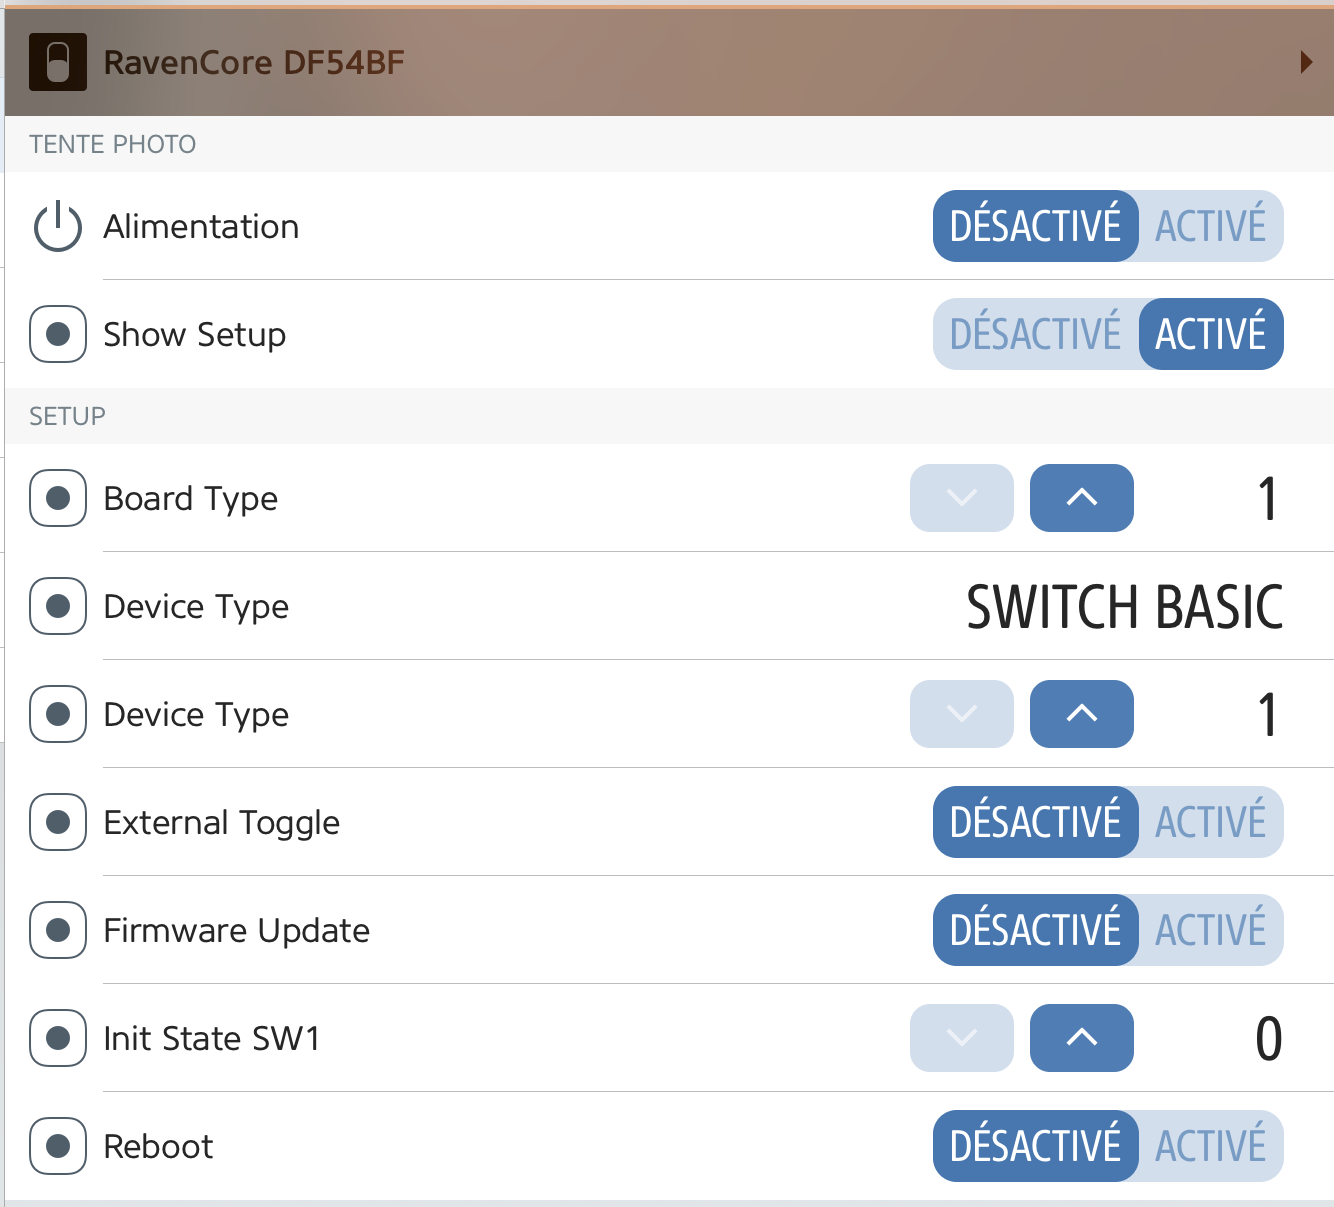Image resolution: width=1334 pixels, height=1207 pixels.
Task: Click the Alimentation power icon
Action: pos(58,226)
